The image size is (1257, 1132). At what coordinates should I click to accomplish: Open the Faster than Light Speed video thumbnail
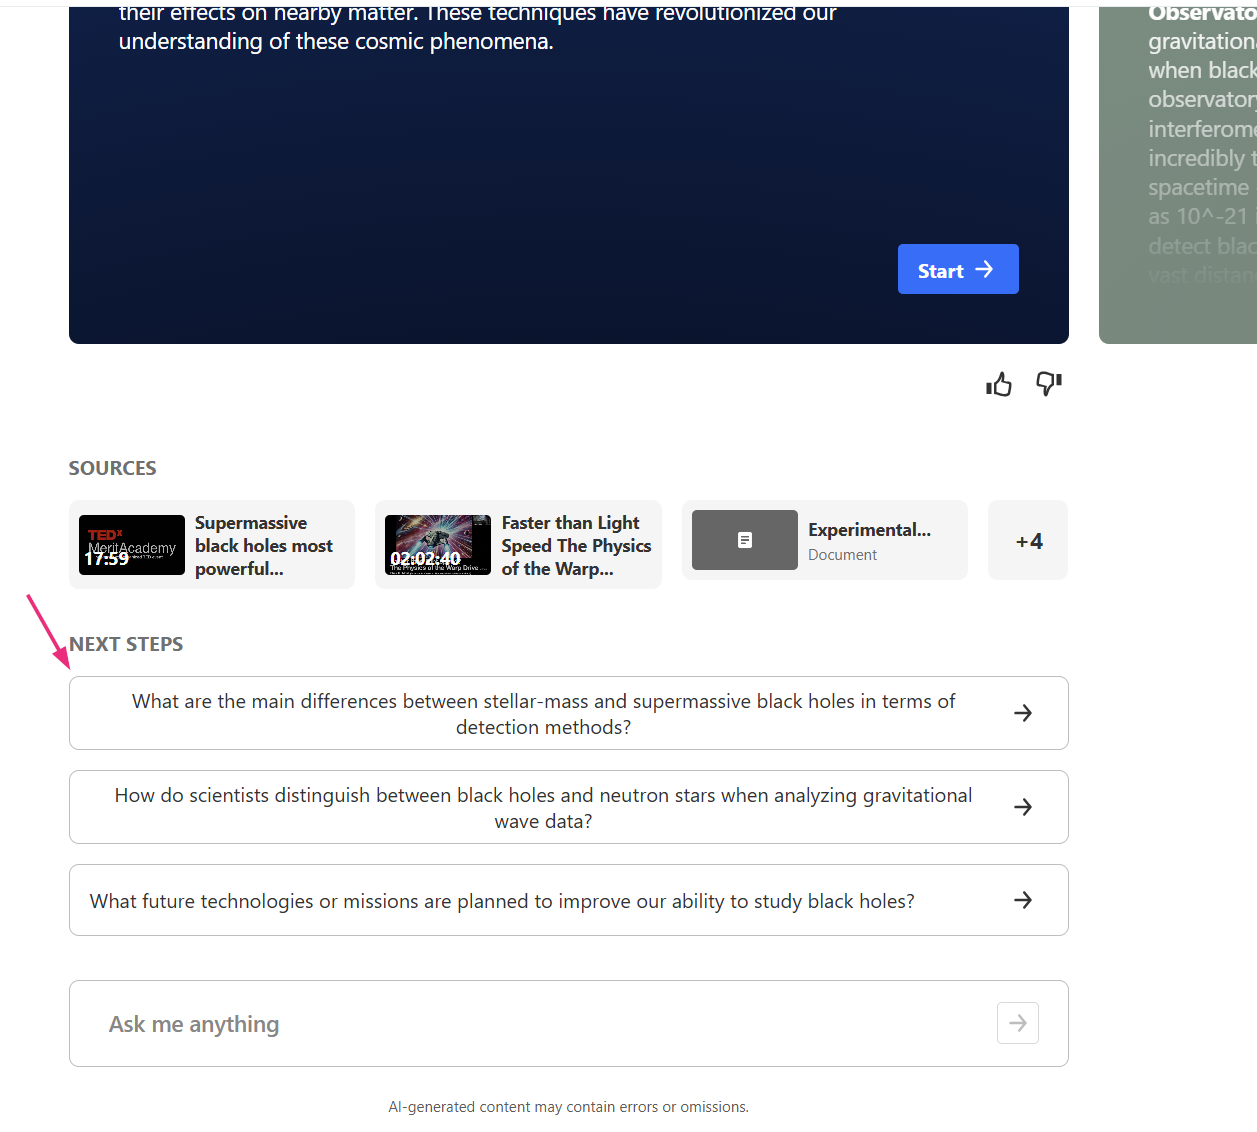438,545
